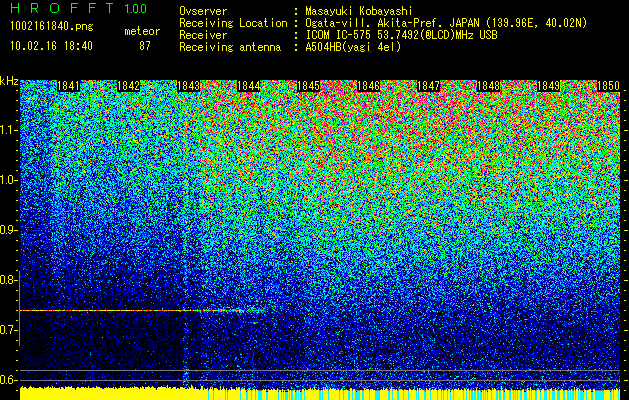Viewport: 629px width, 400px height.
Task: Click the 0.7 frequency axis label
Action: coord(8,330)
